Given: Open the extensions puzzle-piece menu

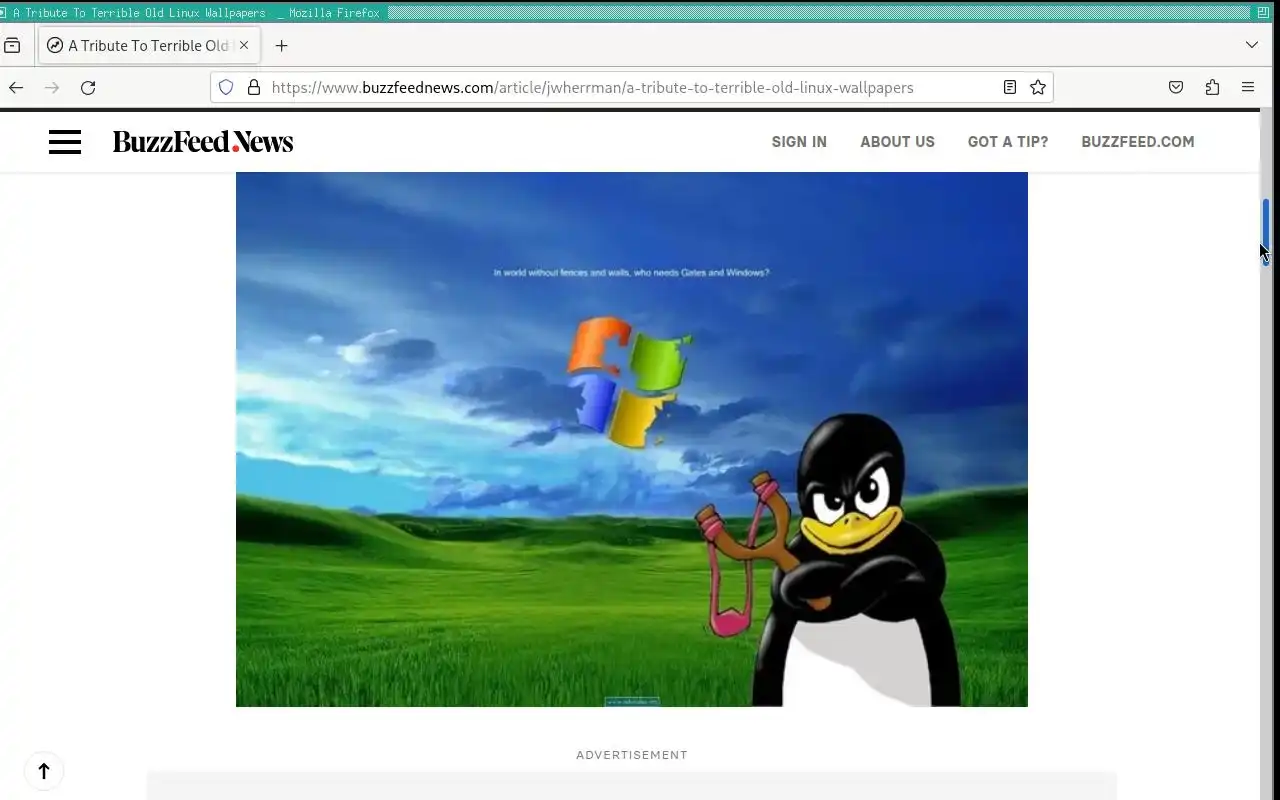Looking at the screenshot, I should [1212, 87].
